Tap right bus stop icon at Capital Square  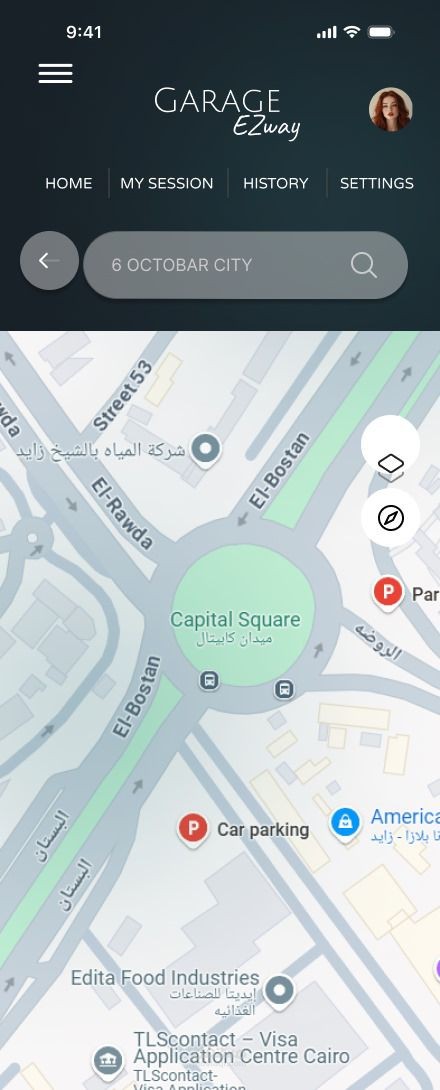(284, 690)
